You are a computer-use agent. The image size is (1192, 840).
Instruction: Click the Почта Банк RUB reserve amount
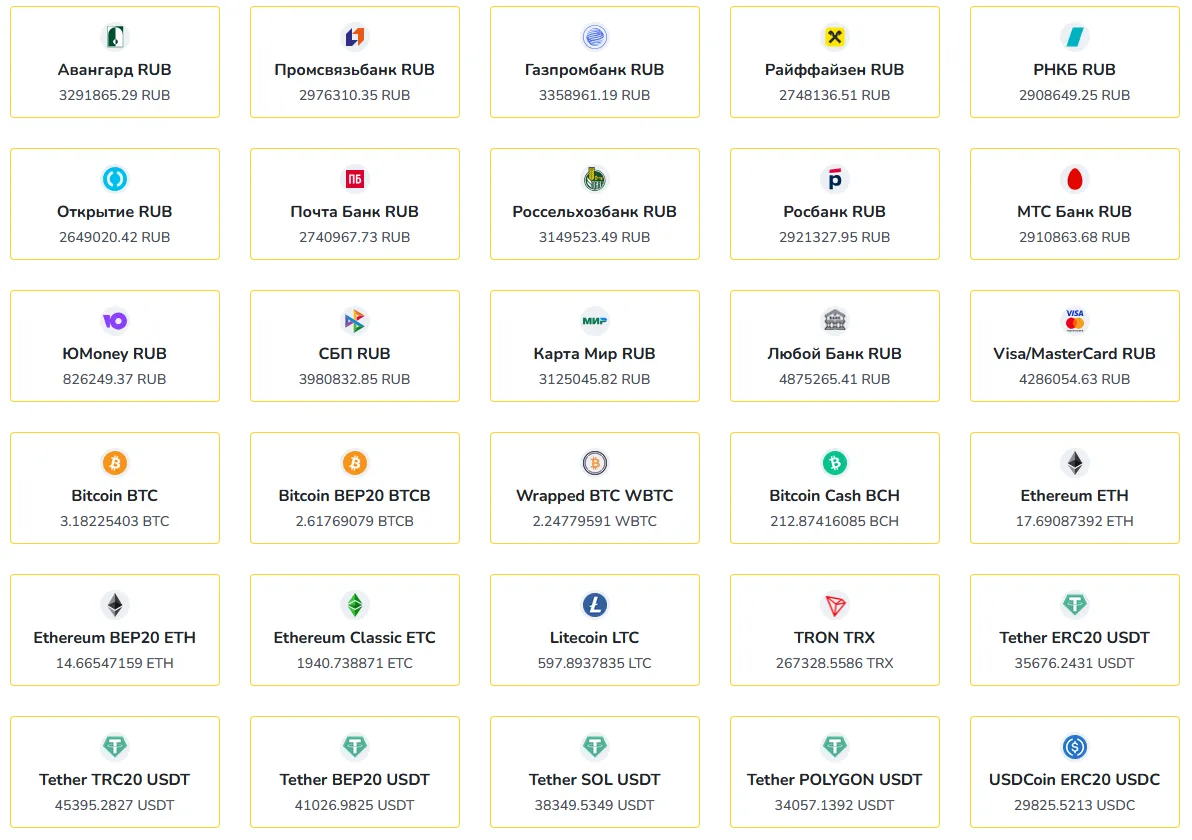click(x=354, y=237)
